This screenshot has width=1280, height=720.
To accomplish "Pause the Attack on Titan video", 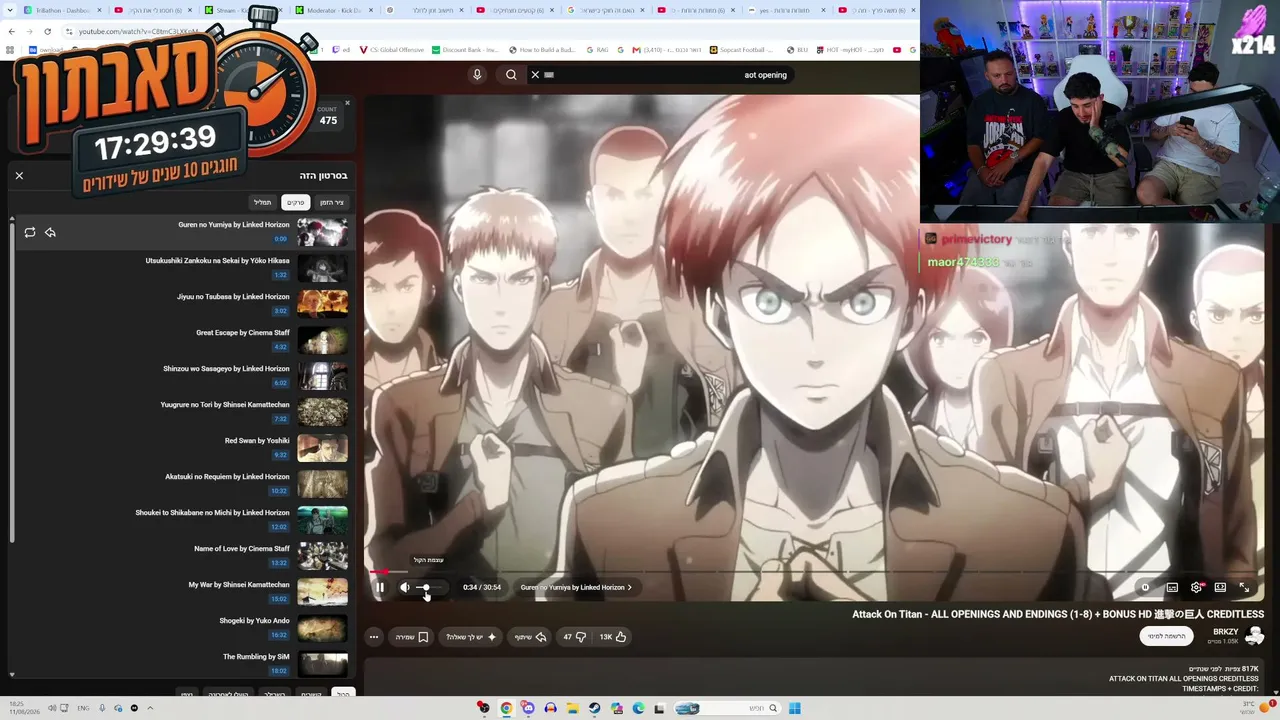I will (379, 587).
